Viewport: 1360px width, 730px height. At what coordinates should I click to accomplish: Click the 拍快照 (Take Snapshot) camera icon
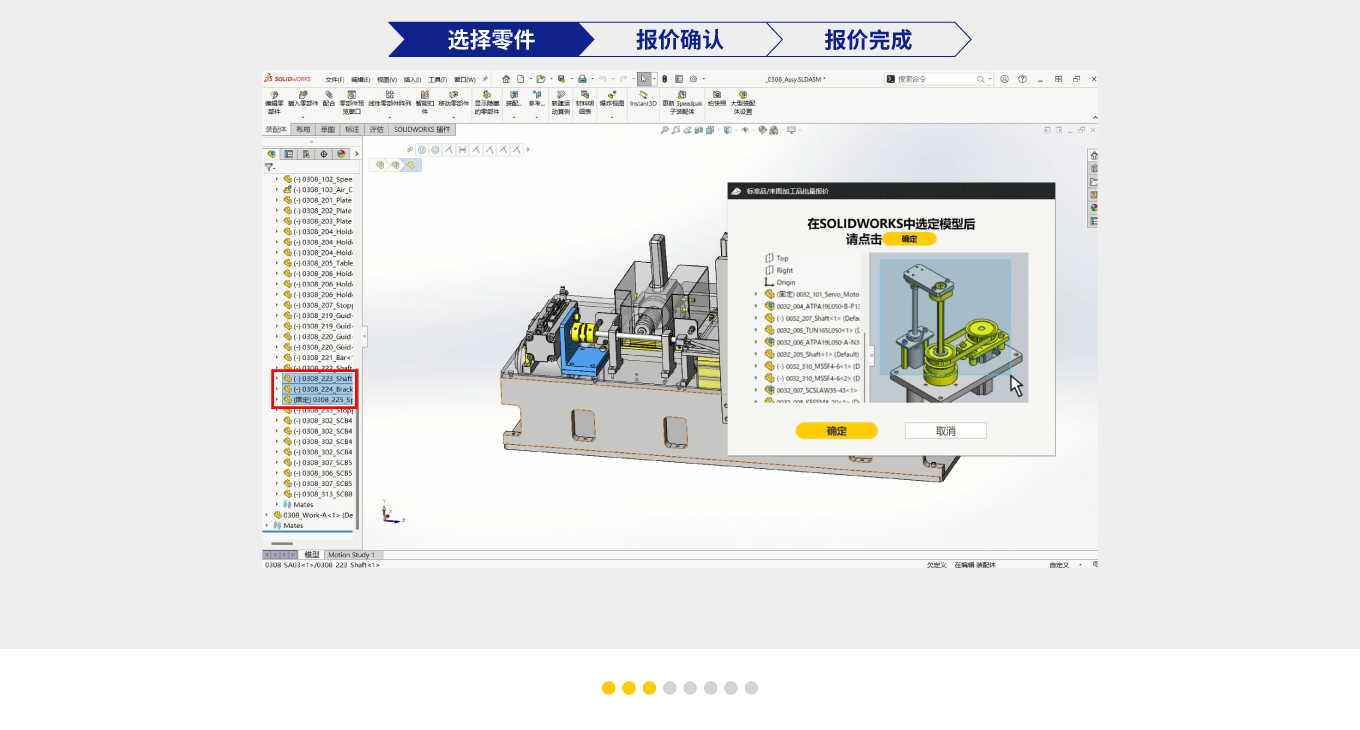click(716, 98)
